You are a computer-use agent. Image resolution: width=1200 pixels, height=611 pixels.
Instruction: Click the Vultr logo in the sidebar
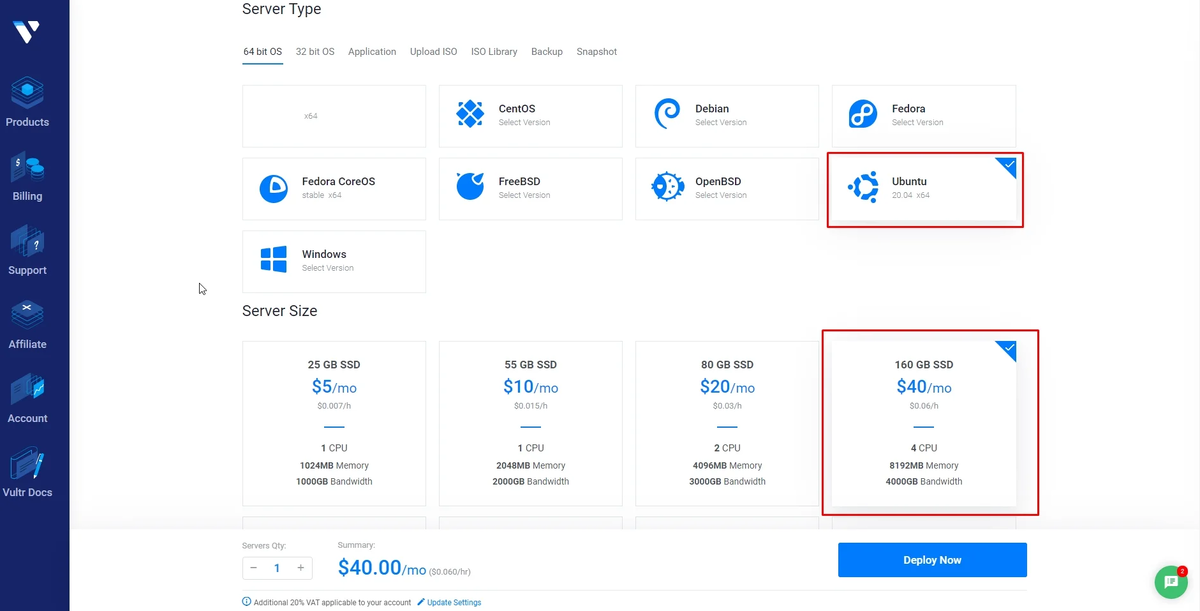tap(27, 31)
